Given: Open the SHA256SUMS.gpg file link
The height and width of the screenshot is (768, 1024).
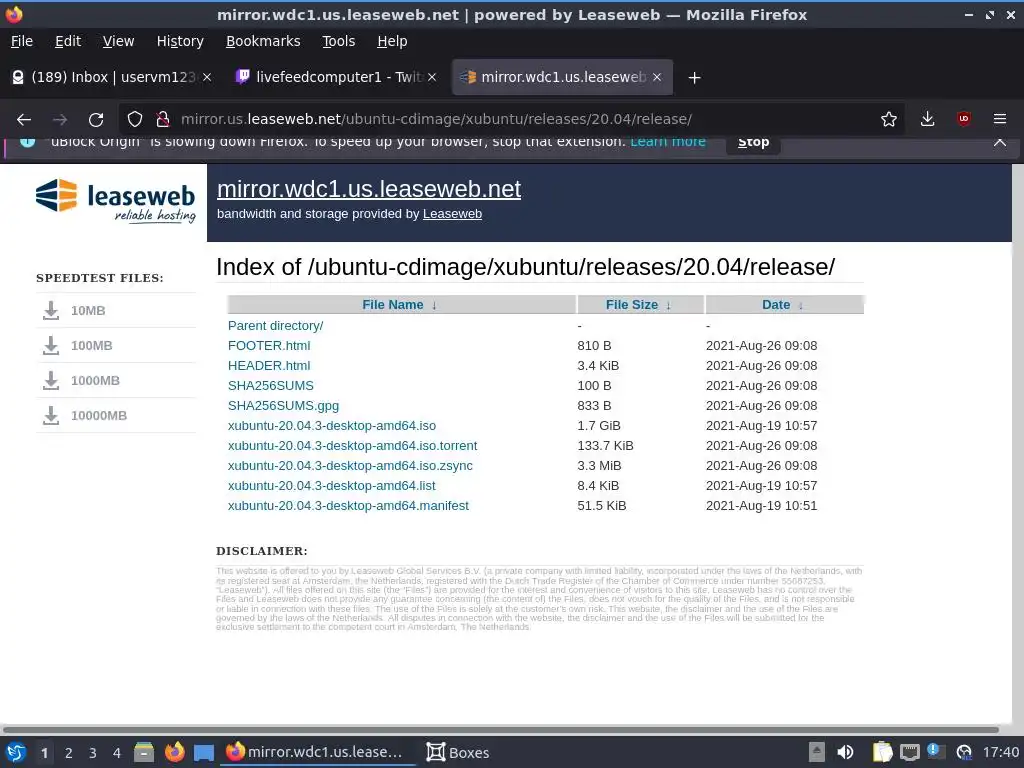Looking at the screenshot, I should 283,406.
